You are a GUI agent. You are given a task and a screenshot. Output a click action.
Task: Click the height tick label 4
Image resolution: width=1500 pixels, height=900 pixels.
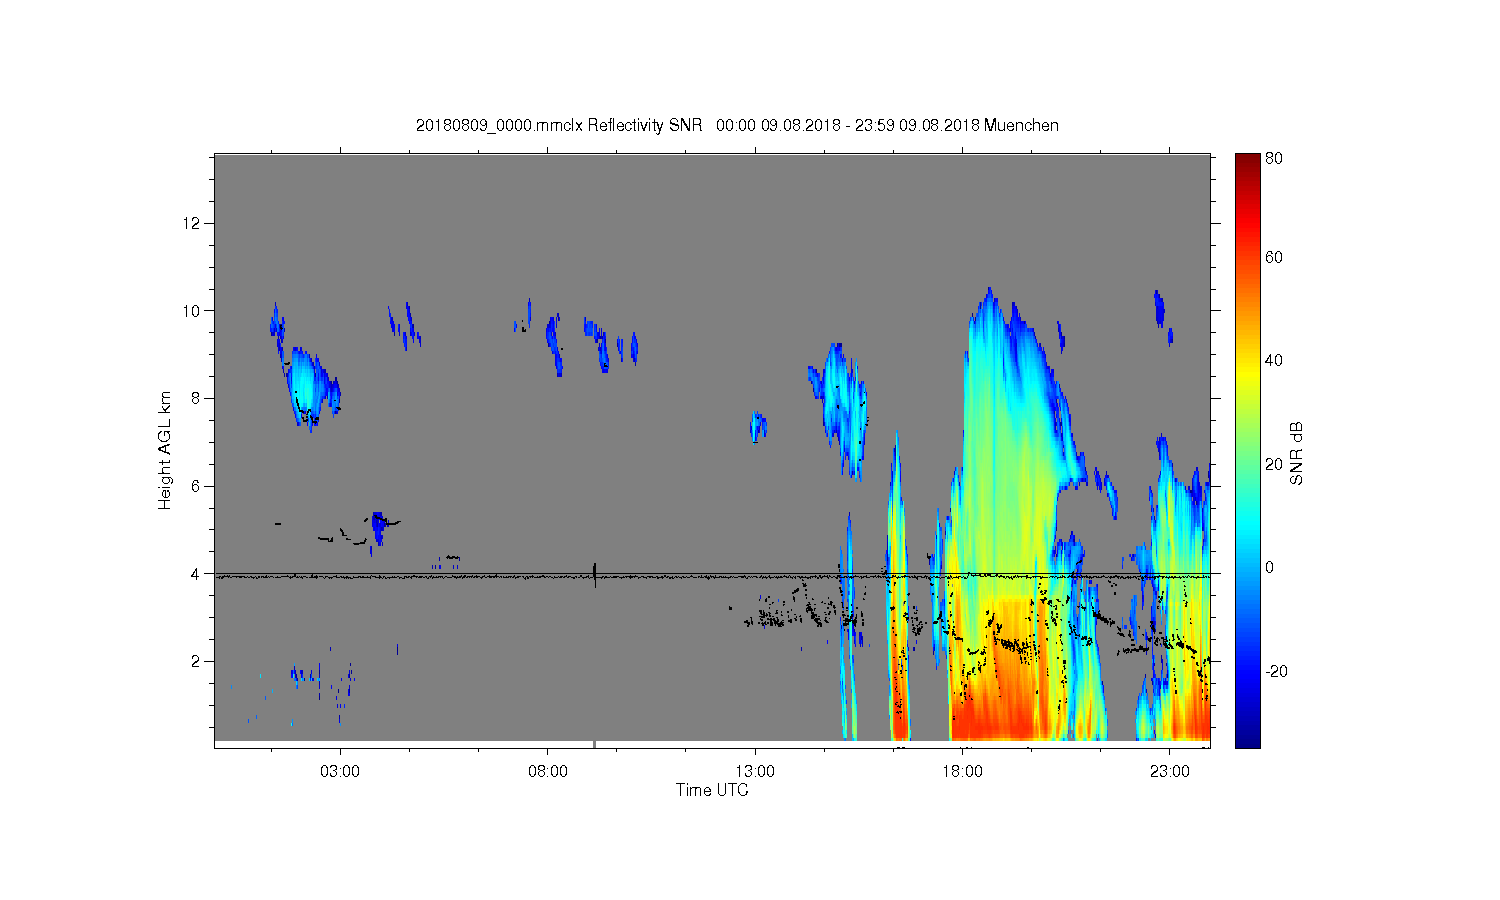click(196, 574)
